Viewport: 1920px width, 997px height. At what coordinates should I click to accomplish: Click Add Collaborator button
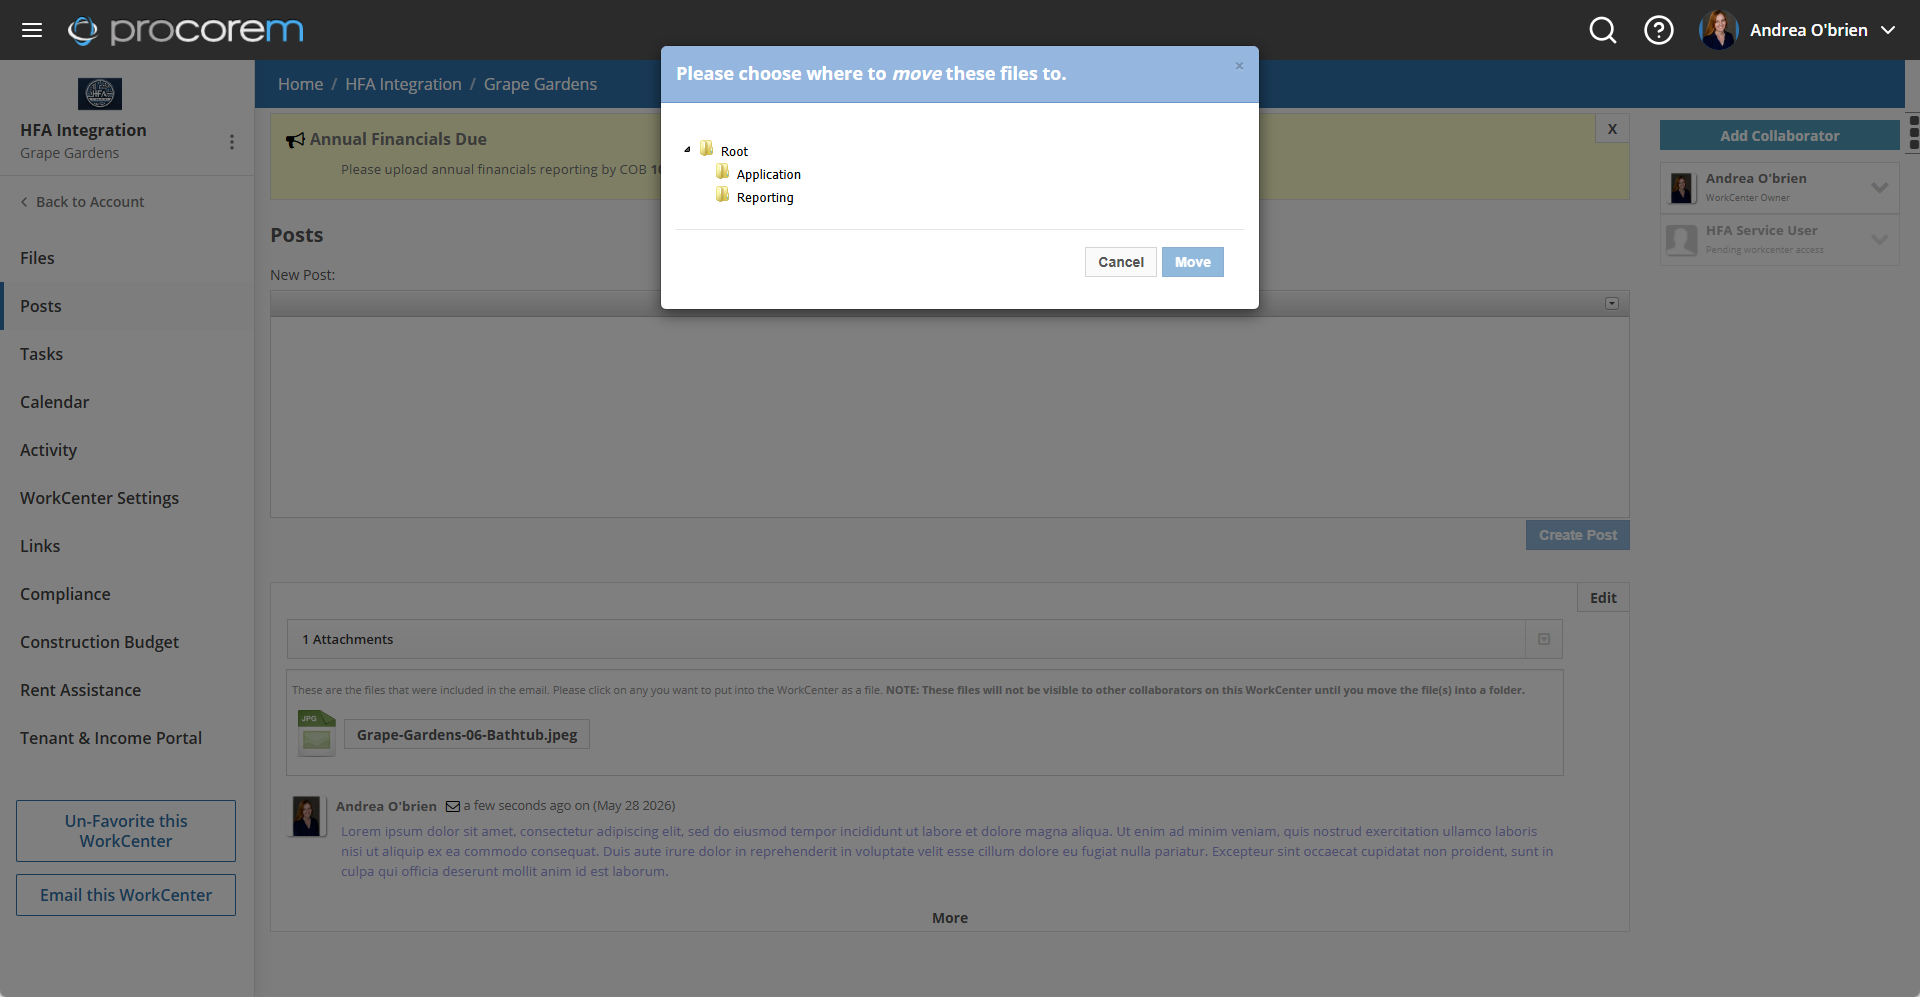[x=1780, y=136]
